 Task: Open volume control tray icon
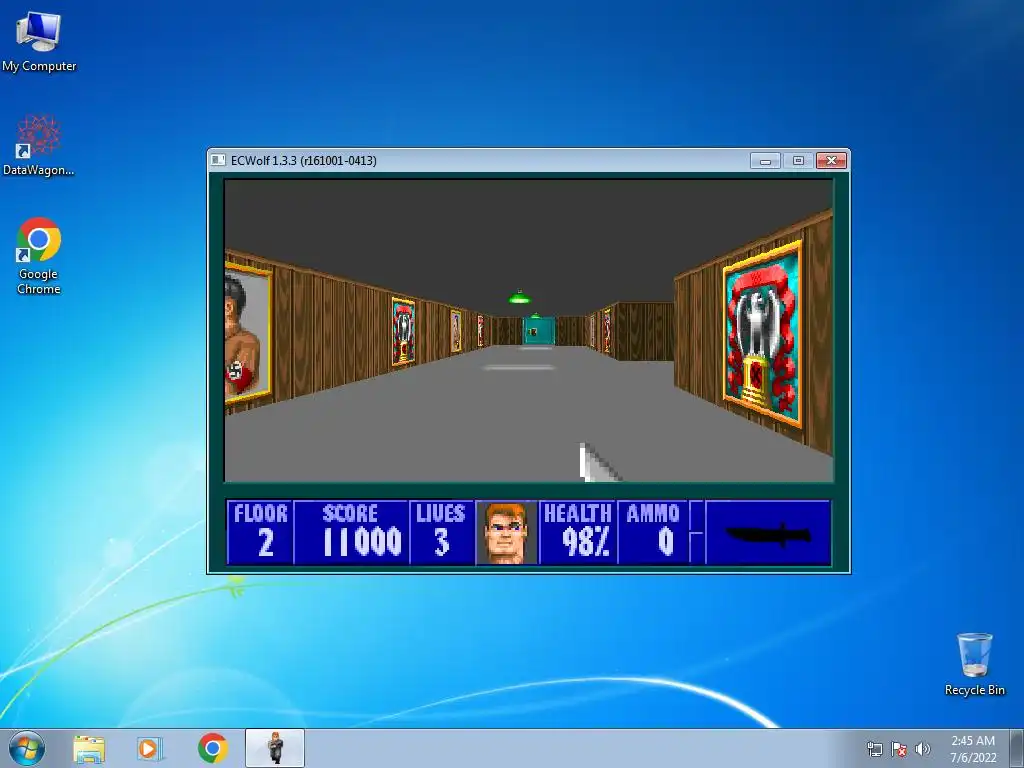point(922,749)
